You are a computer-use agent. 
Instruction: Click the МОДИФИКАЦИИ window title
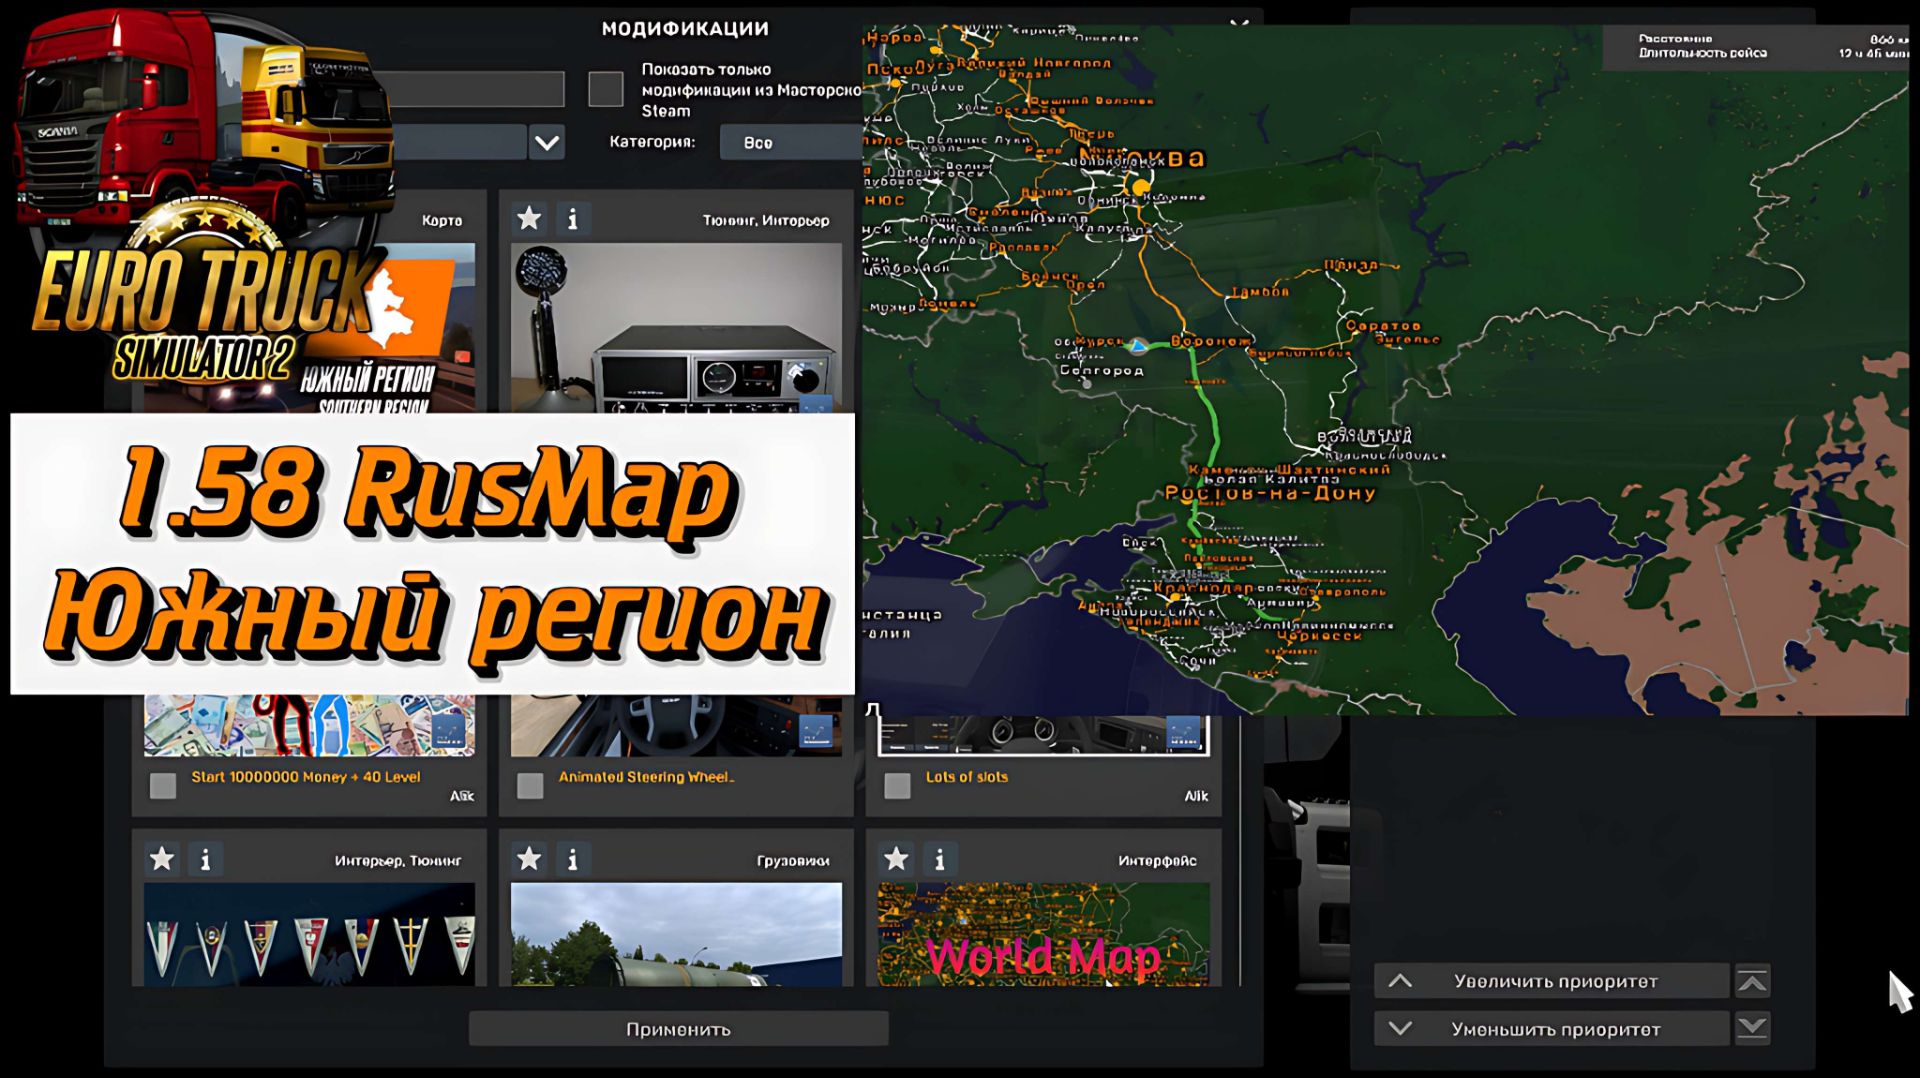(685, 29)
